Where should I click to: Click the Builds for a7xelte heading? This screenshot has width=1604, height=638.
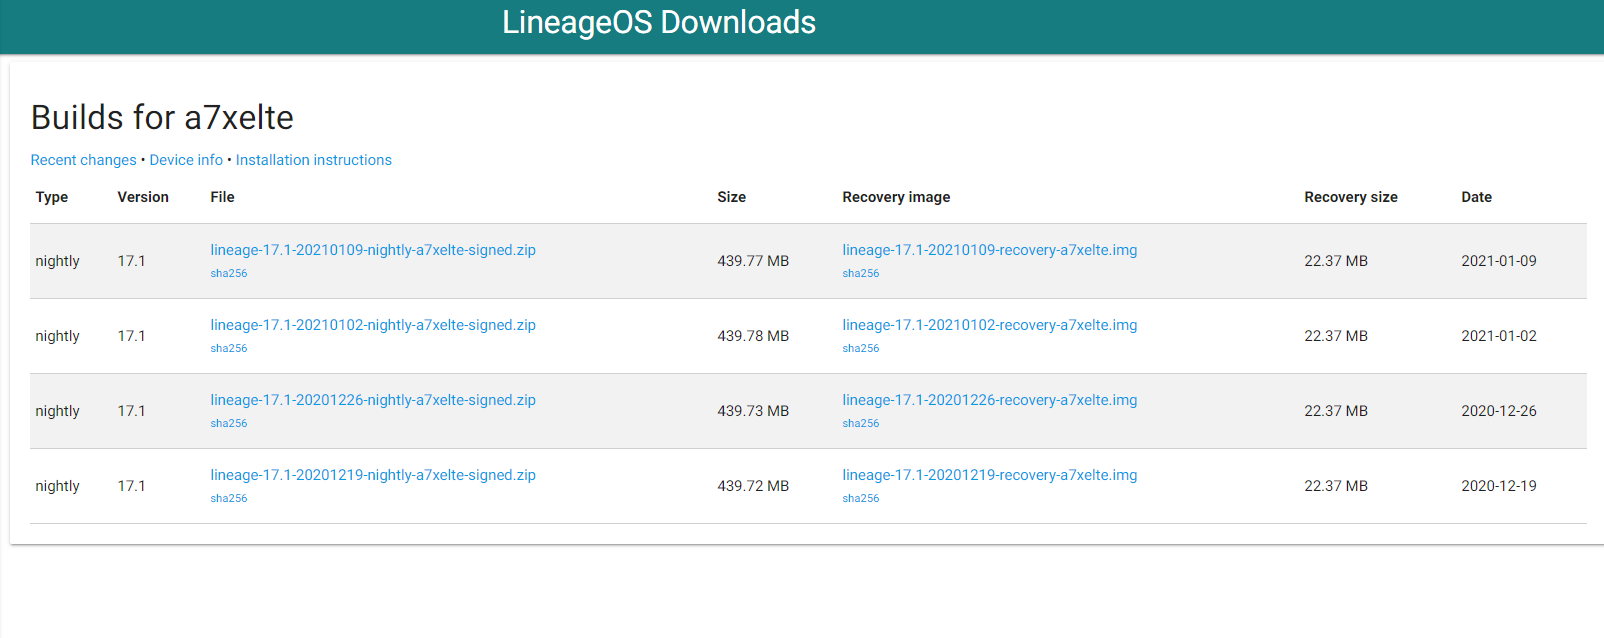coord(162,118)
